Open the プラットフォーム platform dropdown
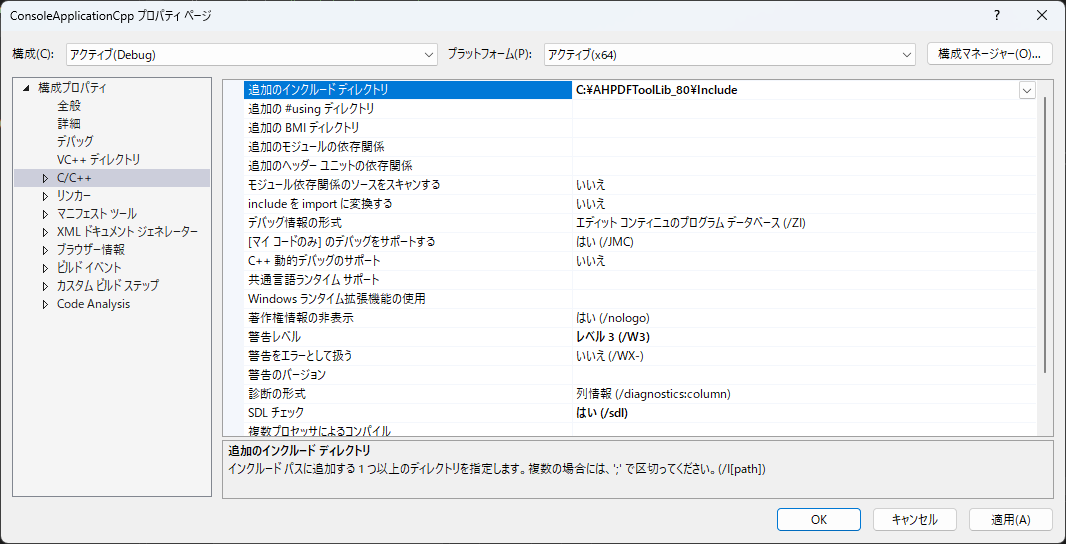 point(729,54)
